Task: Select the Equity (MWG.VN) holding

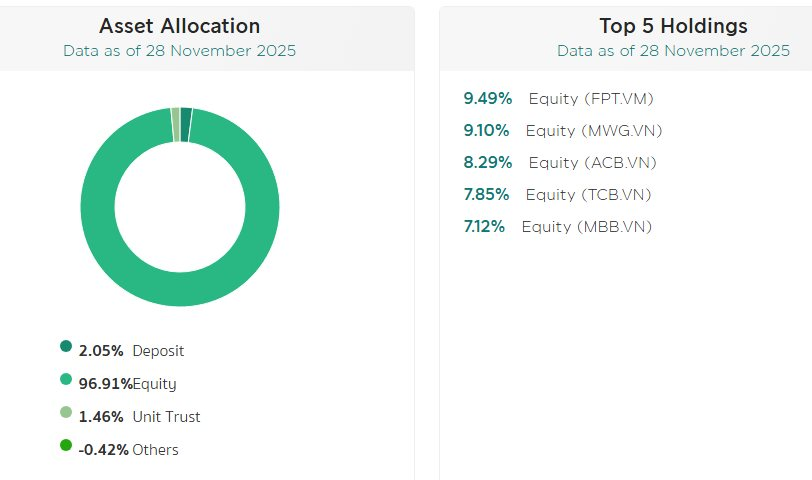Action: coord(594,130)
